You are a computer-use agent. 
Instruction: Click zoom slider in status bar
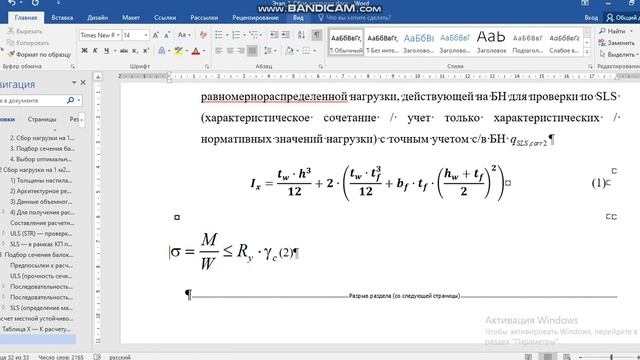611,357
